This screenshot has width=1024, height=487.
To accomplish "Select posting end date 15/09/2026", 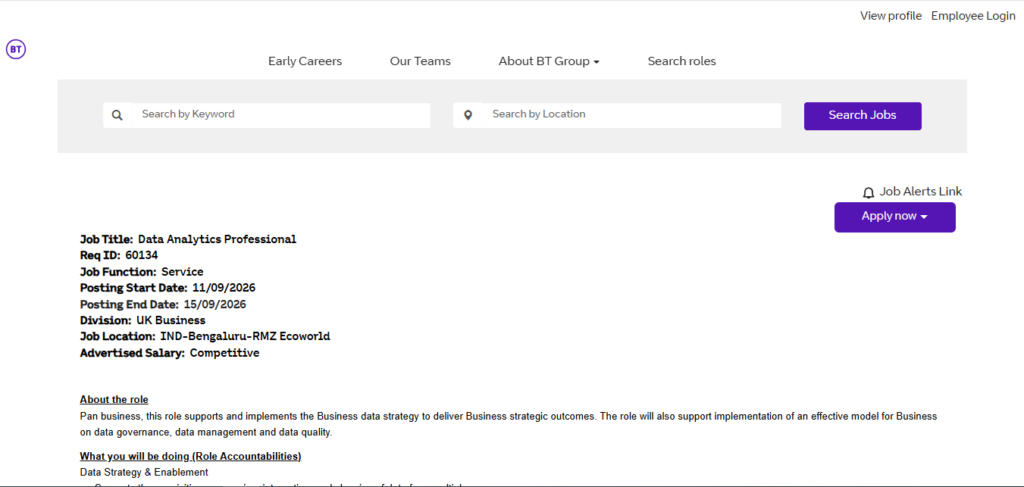I will (215, 304).
